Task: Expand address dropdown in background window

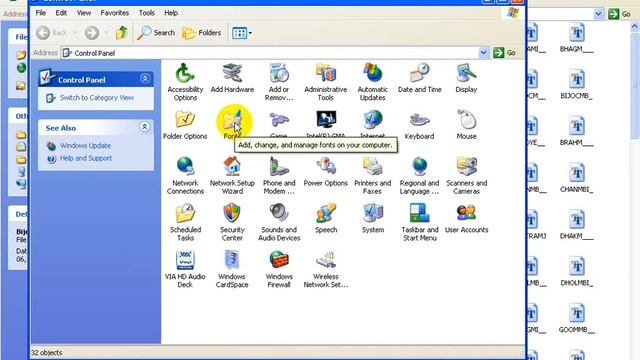Action: pos(598,14)
